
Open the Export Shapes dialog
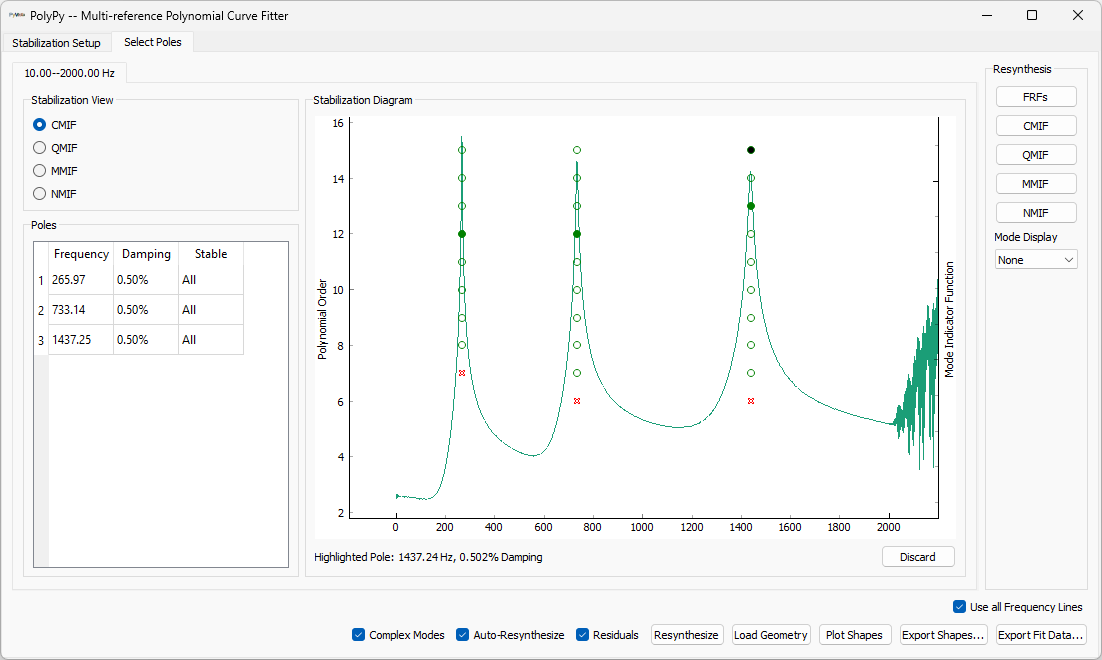[x=943, y=635]
